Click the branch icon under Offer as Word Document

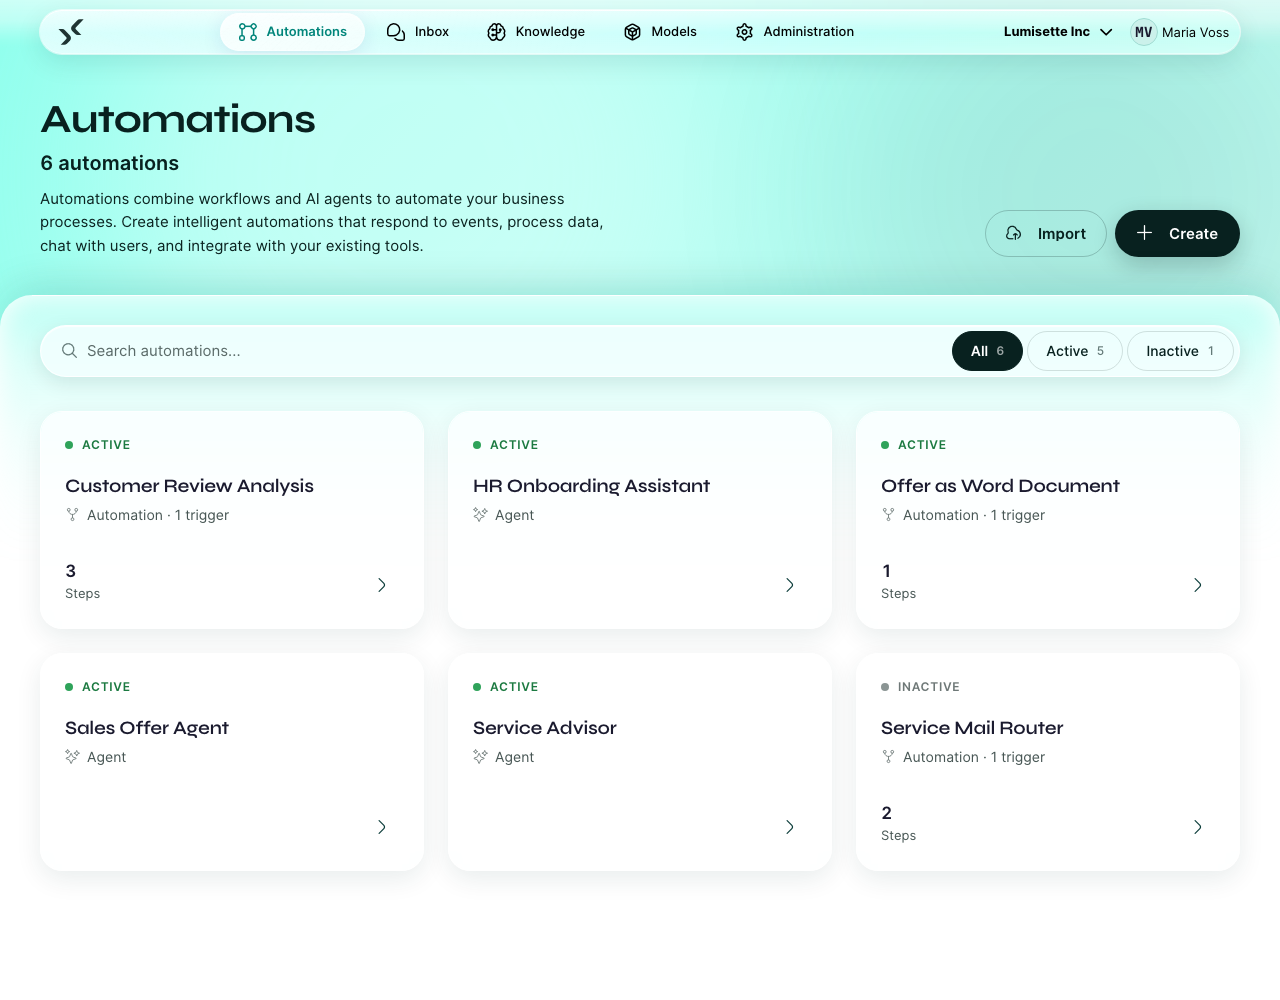pos(888,515)
